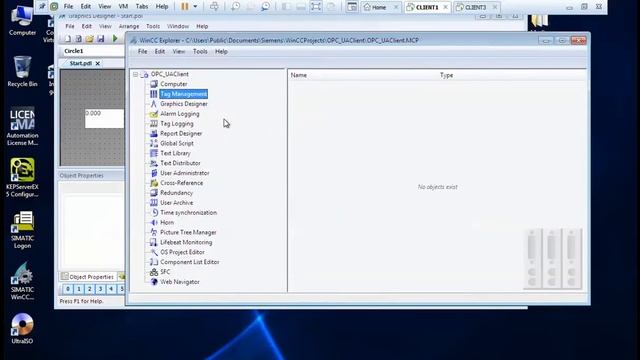Click the Report Designer icon
The height and width of the screenshot is (360, 640).
tap(154, 133)
